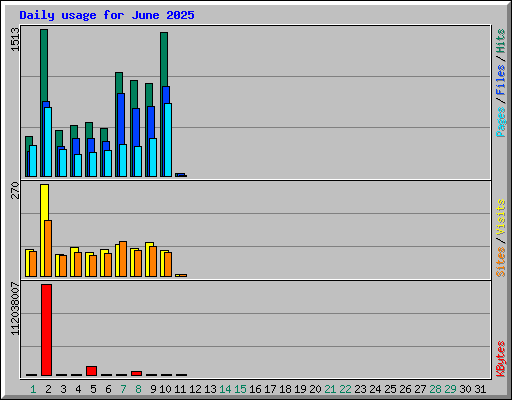The width and height of the screenshot is (512, 400).
Task: Click green day 29 on the x-axis
Action: point(450,389)
